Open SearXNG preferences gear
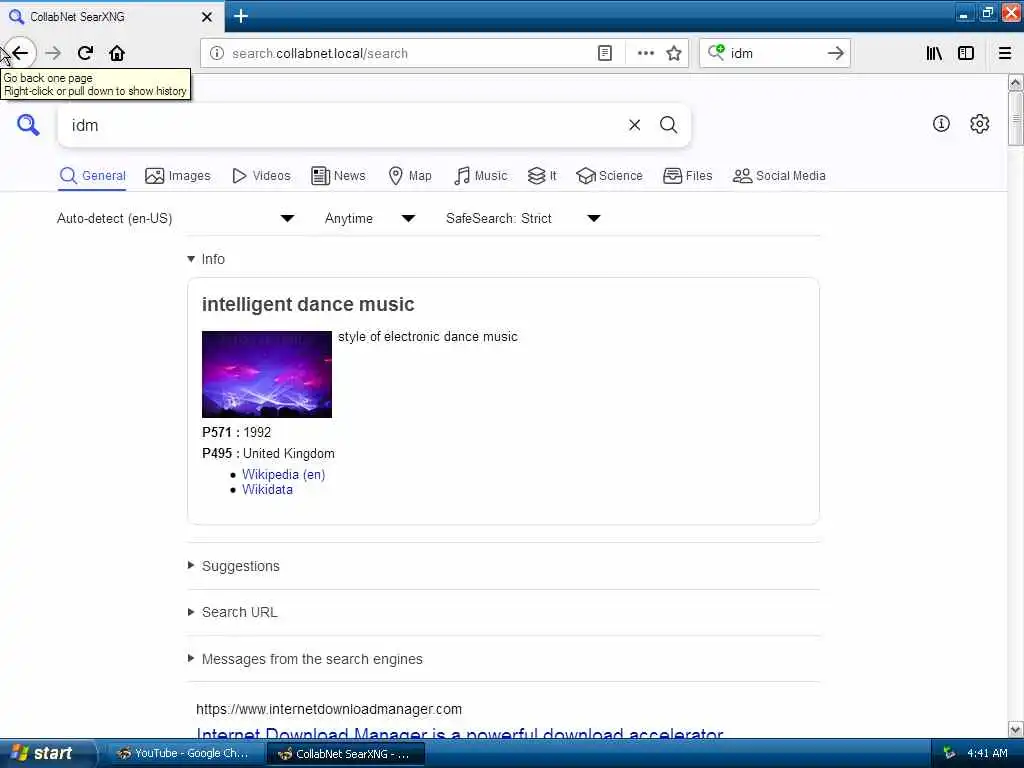The height and width of the screenshot is (768, 1024). [979, 123]
